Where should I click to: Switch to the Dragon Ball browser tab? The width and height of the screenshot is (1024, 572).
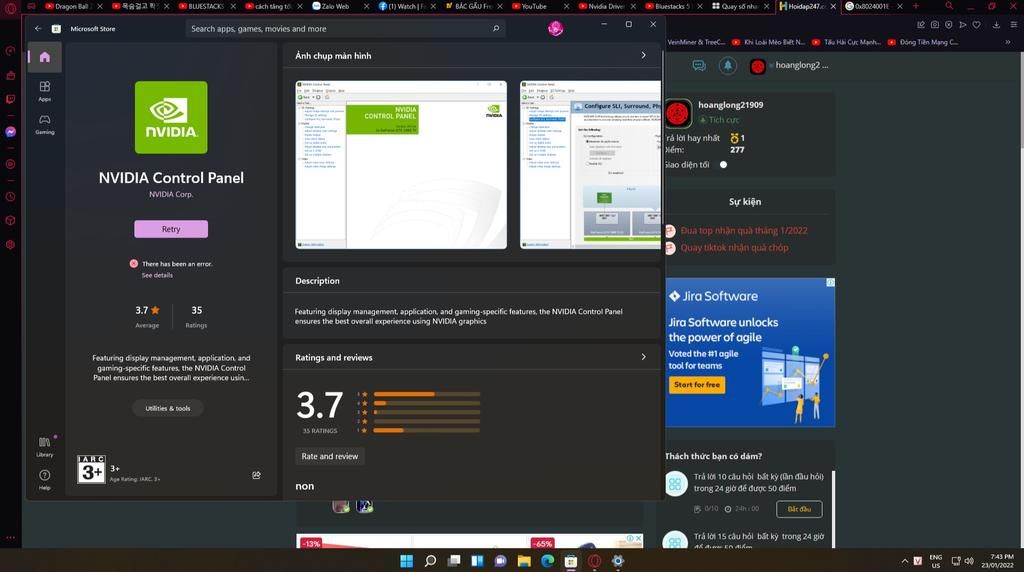pos(71,7)
